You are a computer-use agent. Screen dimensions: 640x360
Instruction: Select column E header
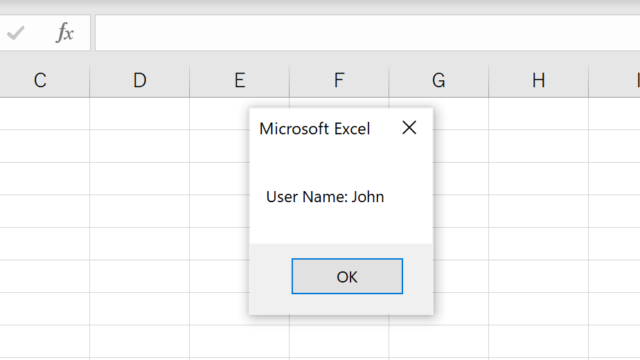click(x=240, y=80)
